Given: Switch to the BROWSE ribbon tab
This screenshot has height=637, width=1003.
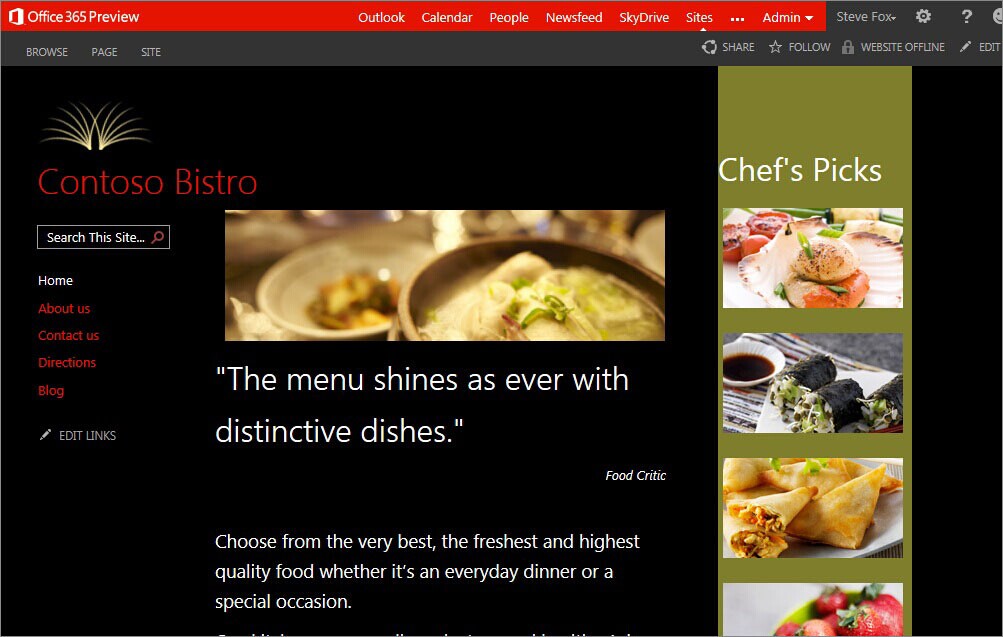Looking at the screenshot, I should [47, 52].
